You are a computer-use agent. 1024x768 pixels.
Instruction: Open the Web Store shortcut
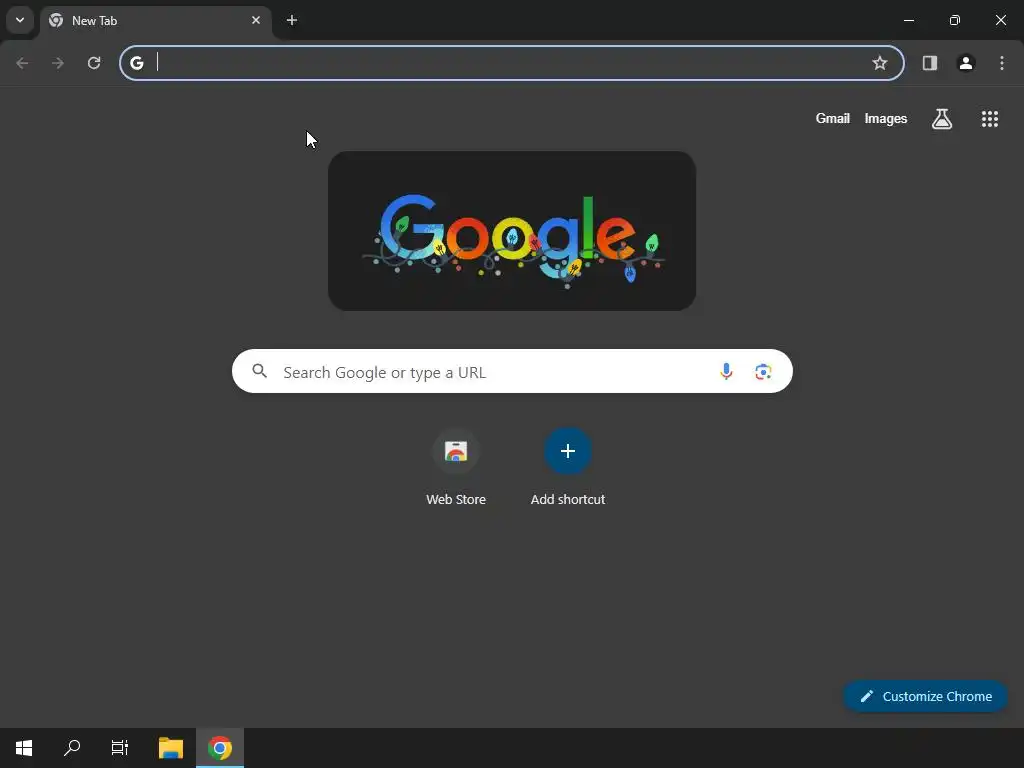[x=456, y=468]
